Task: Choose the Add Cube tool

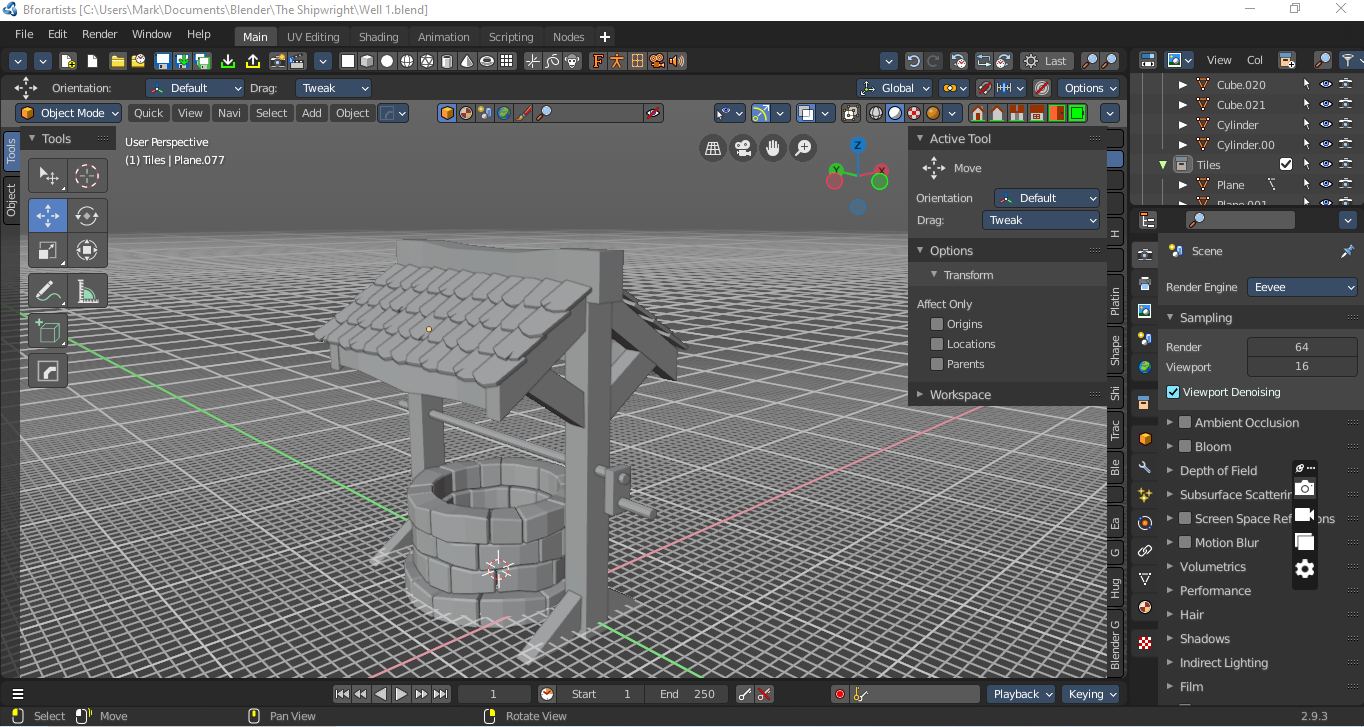Action: click(x=48, y=331)
